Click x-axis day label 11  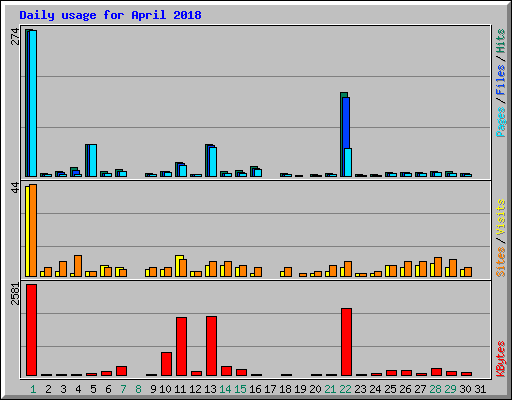[x=180, y=389]
